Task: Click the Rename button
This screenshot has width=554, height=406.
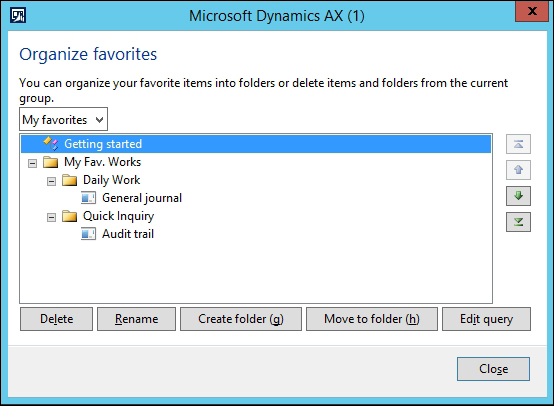Action: pos(136,319)
